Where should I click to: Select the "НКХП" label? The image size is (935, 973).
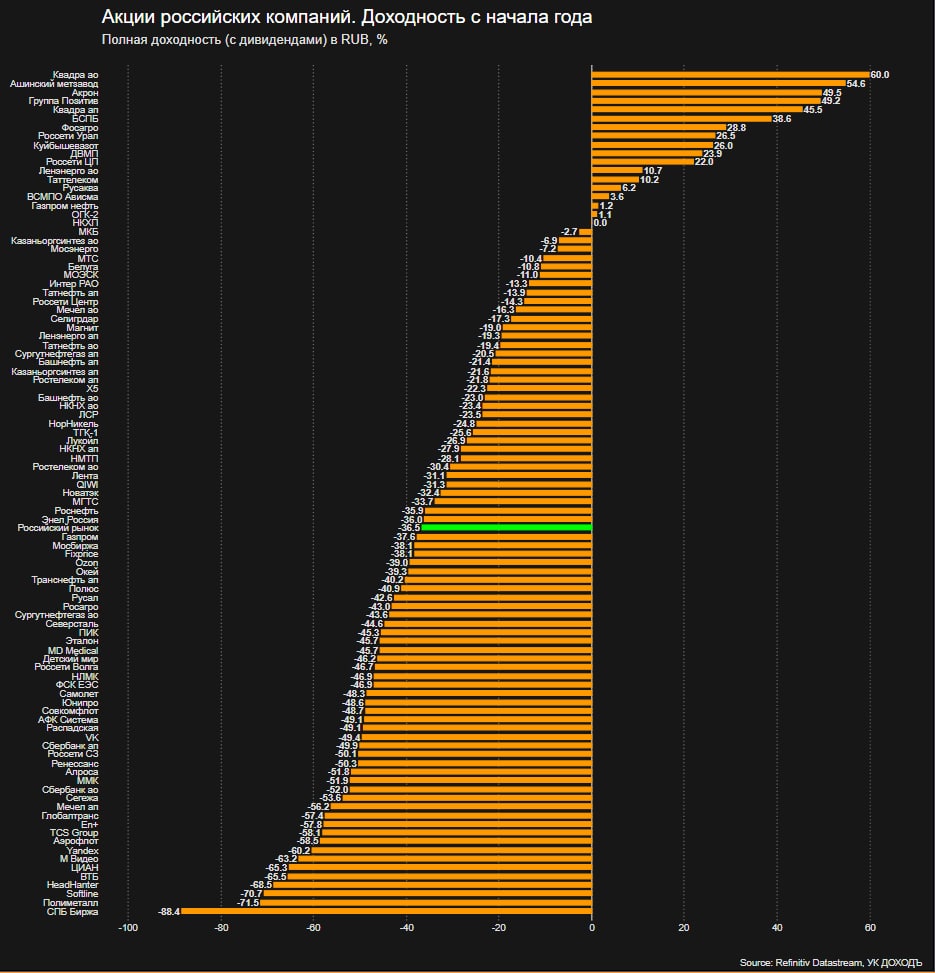coord(85,223)
